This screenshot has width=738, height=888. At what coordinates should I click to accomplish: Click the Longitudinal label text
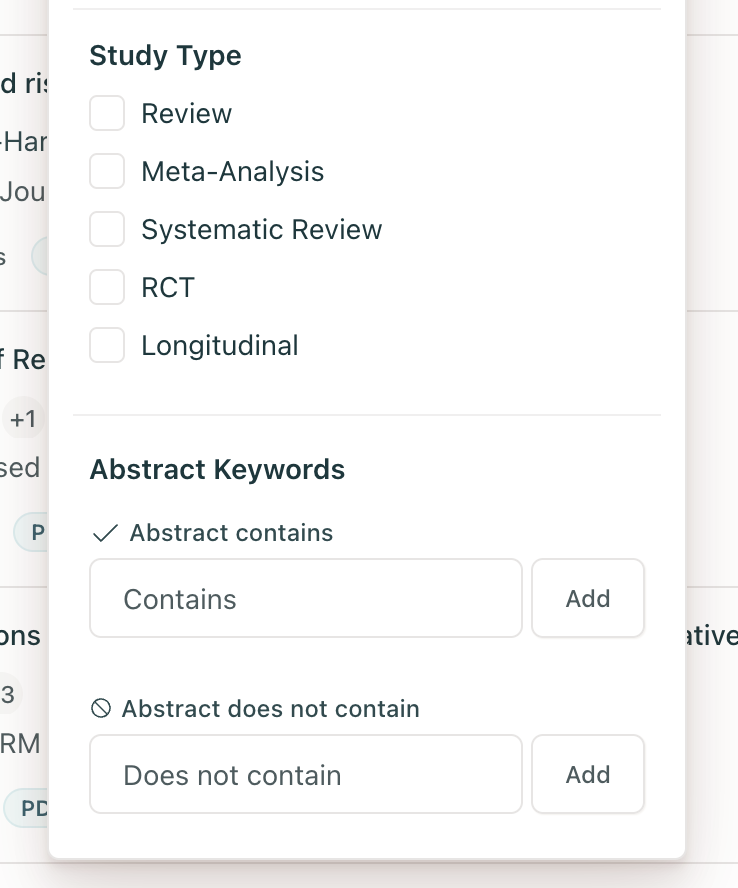220,345
